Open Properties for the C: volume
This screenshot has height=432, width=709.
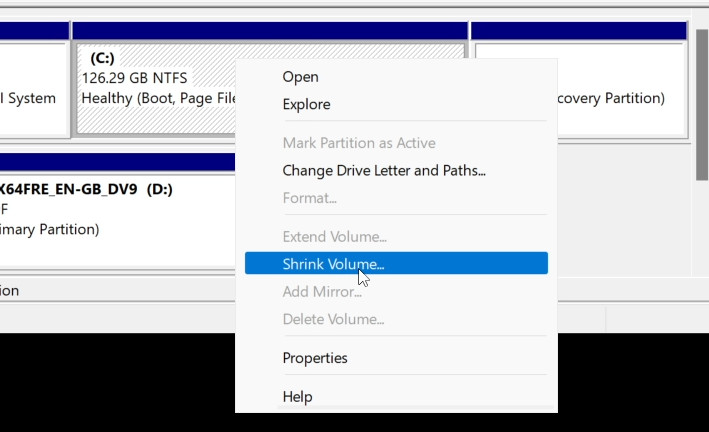[x=315, y=358]
